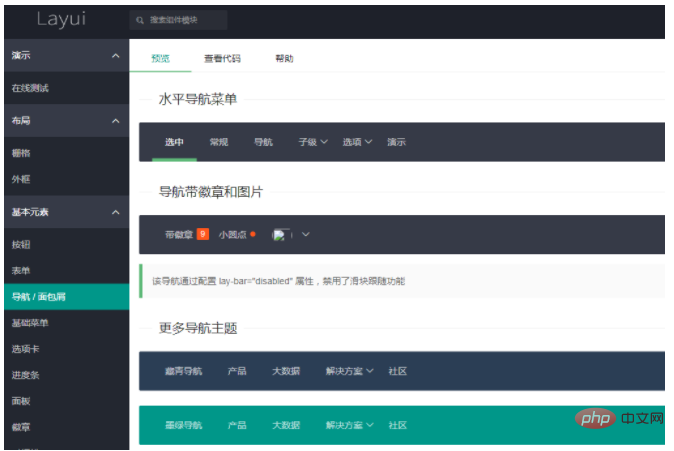This screenshot has width=674, height=451.
Task: Click the 小圆点 nav item
Action: (233, 235)
